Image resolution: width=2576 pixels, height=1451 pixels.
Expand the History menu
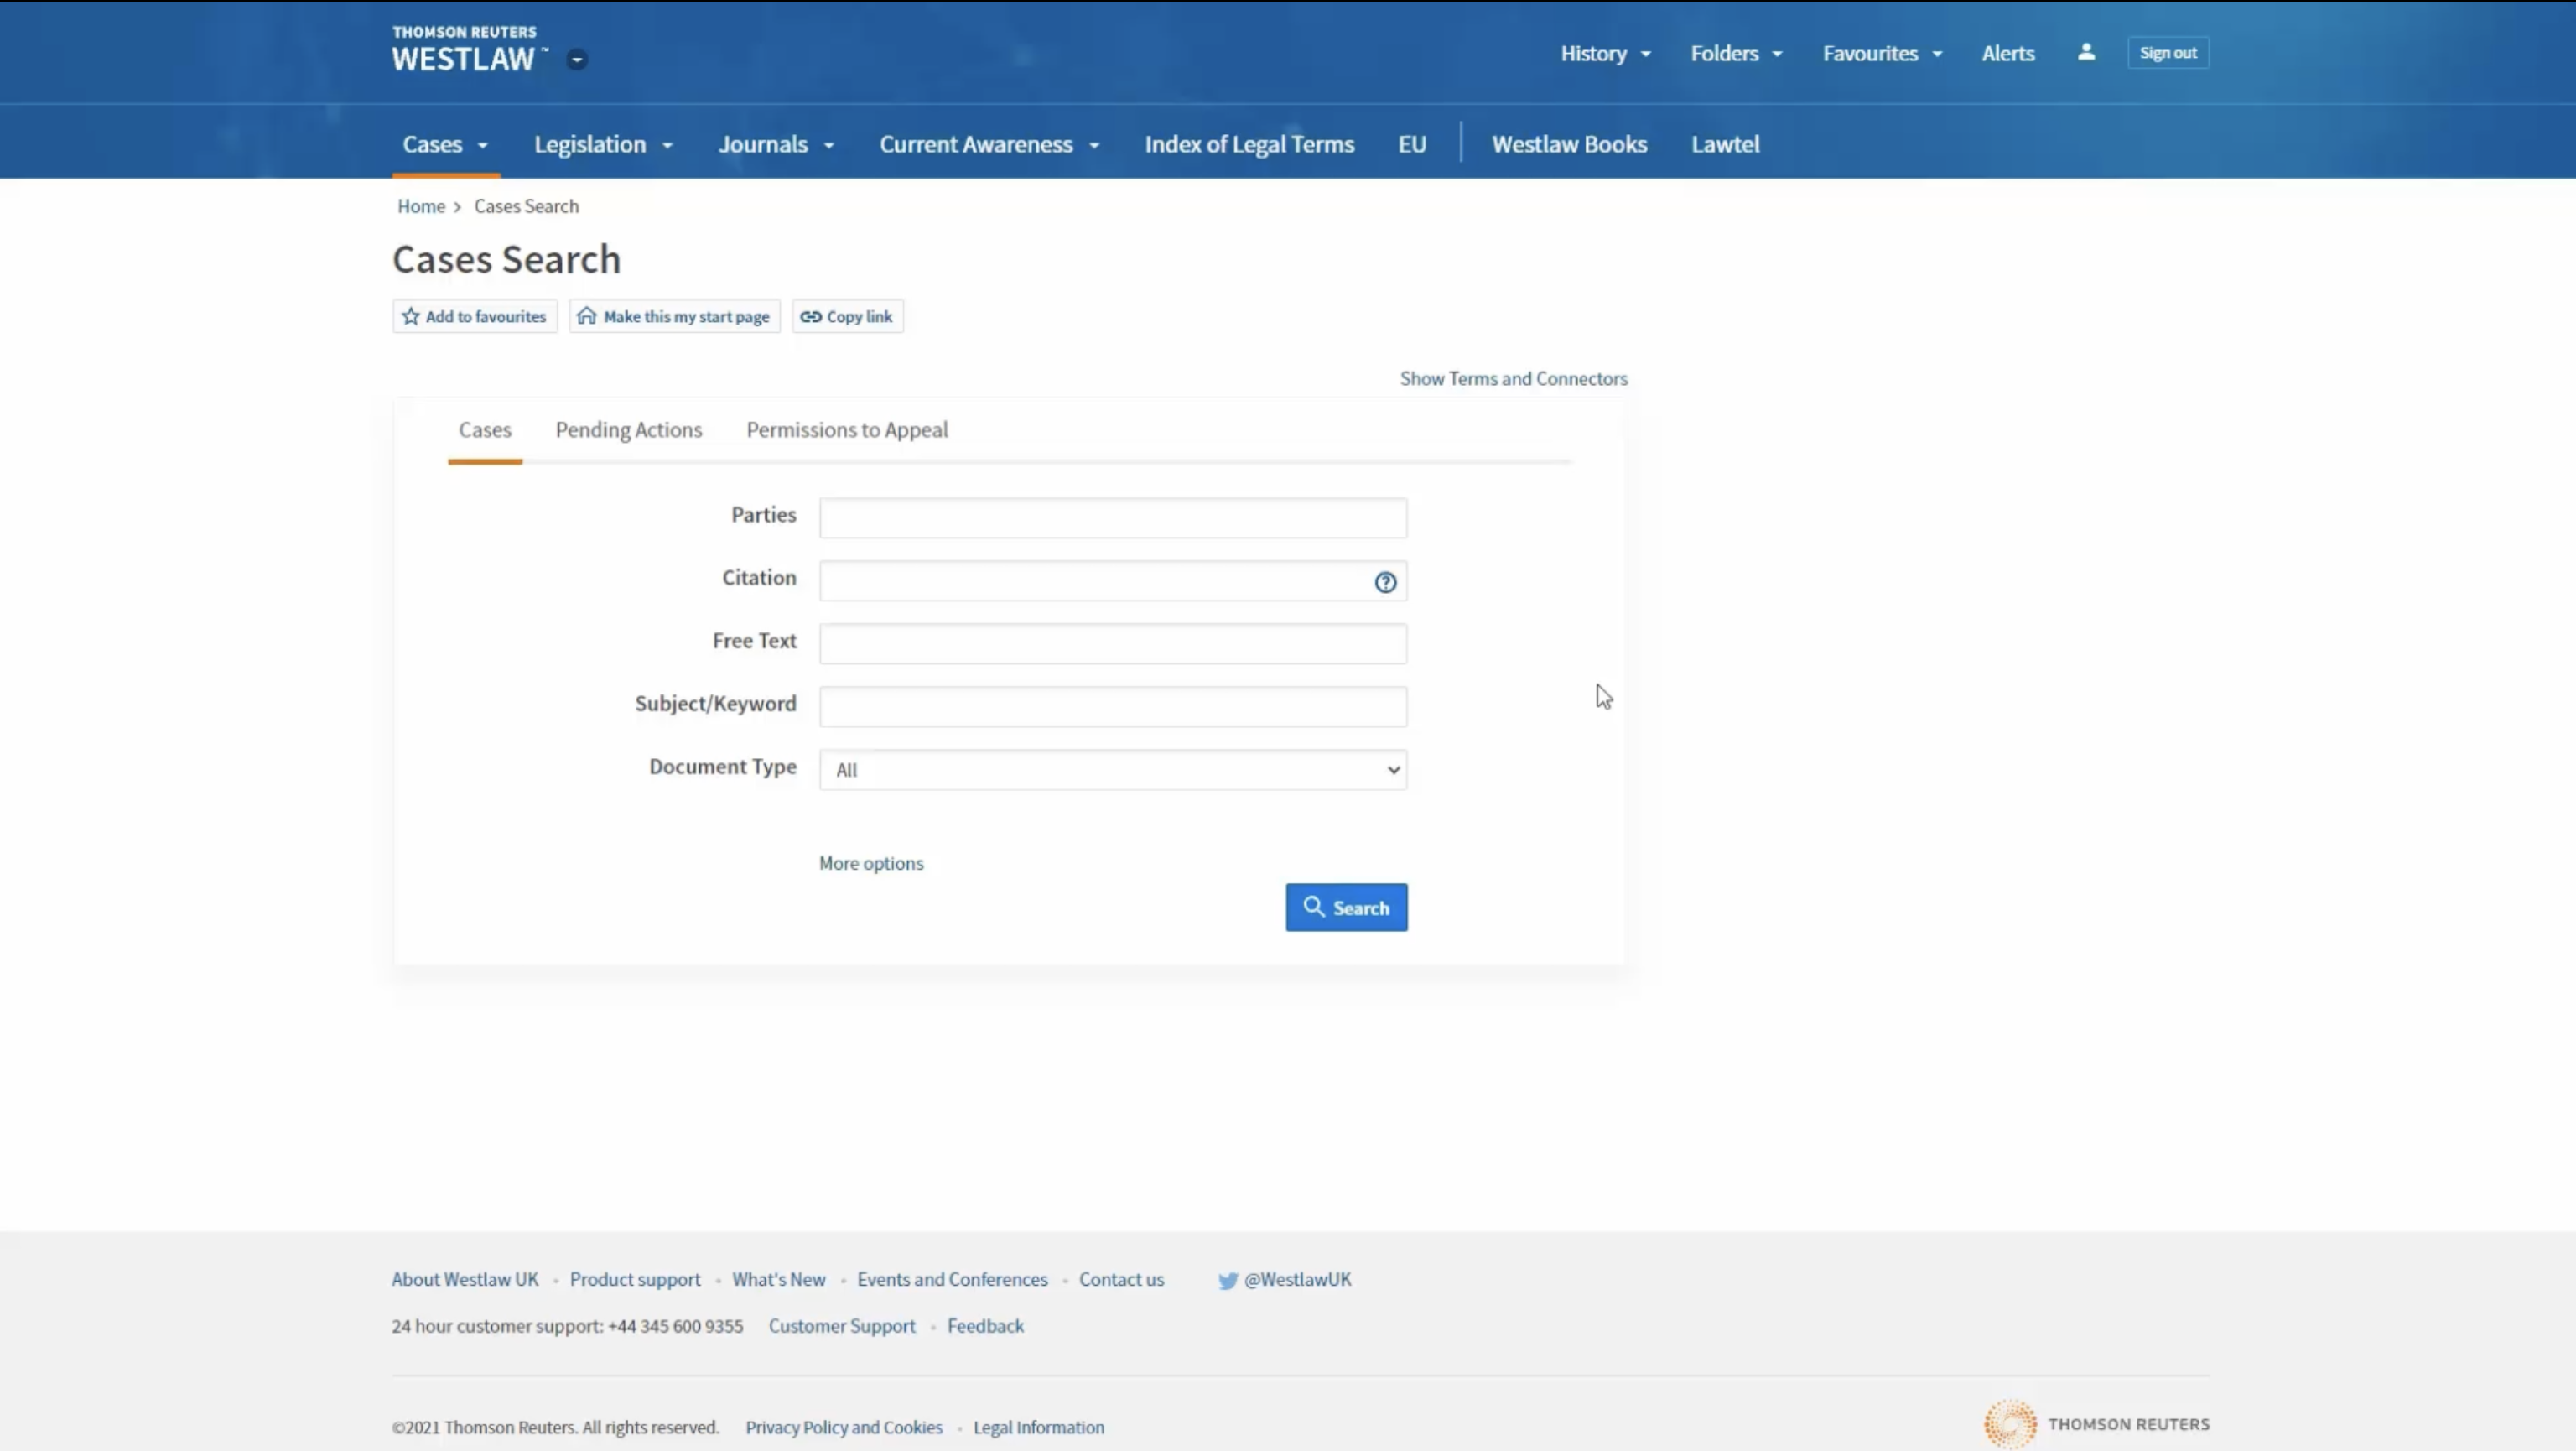click(1605, 53)
